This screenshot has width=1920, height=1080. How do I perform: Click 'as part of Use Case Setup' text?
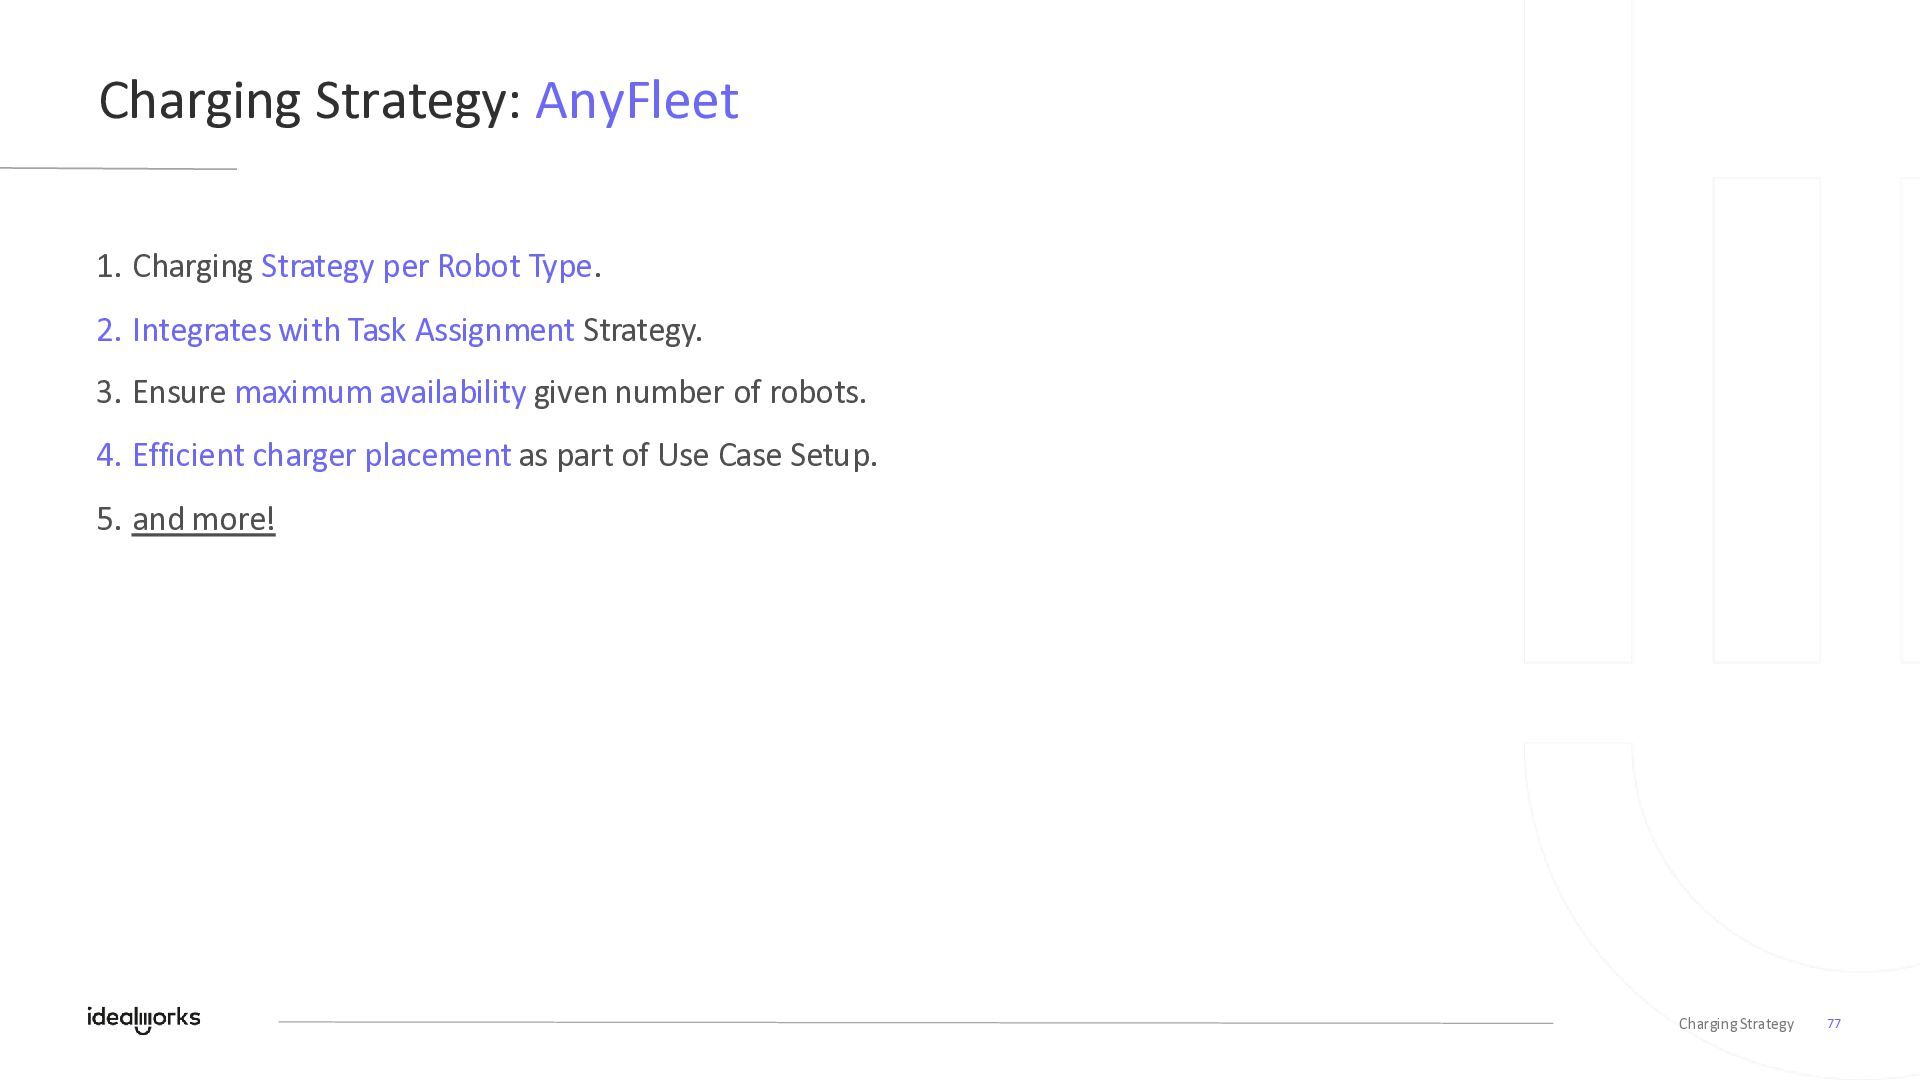(697, 455)
